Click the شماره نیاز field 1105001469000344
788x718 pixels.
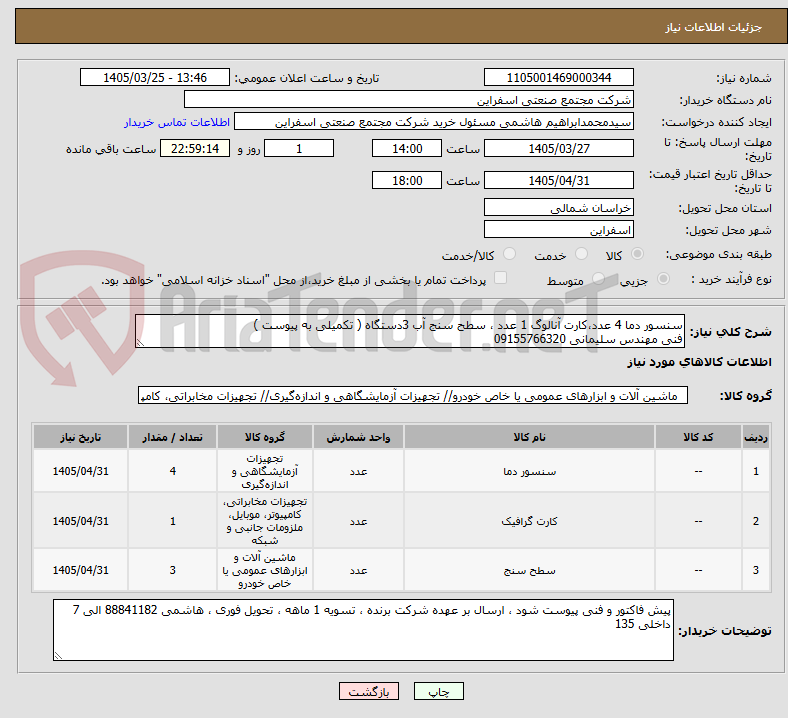click(x=558, y=77)
